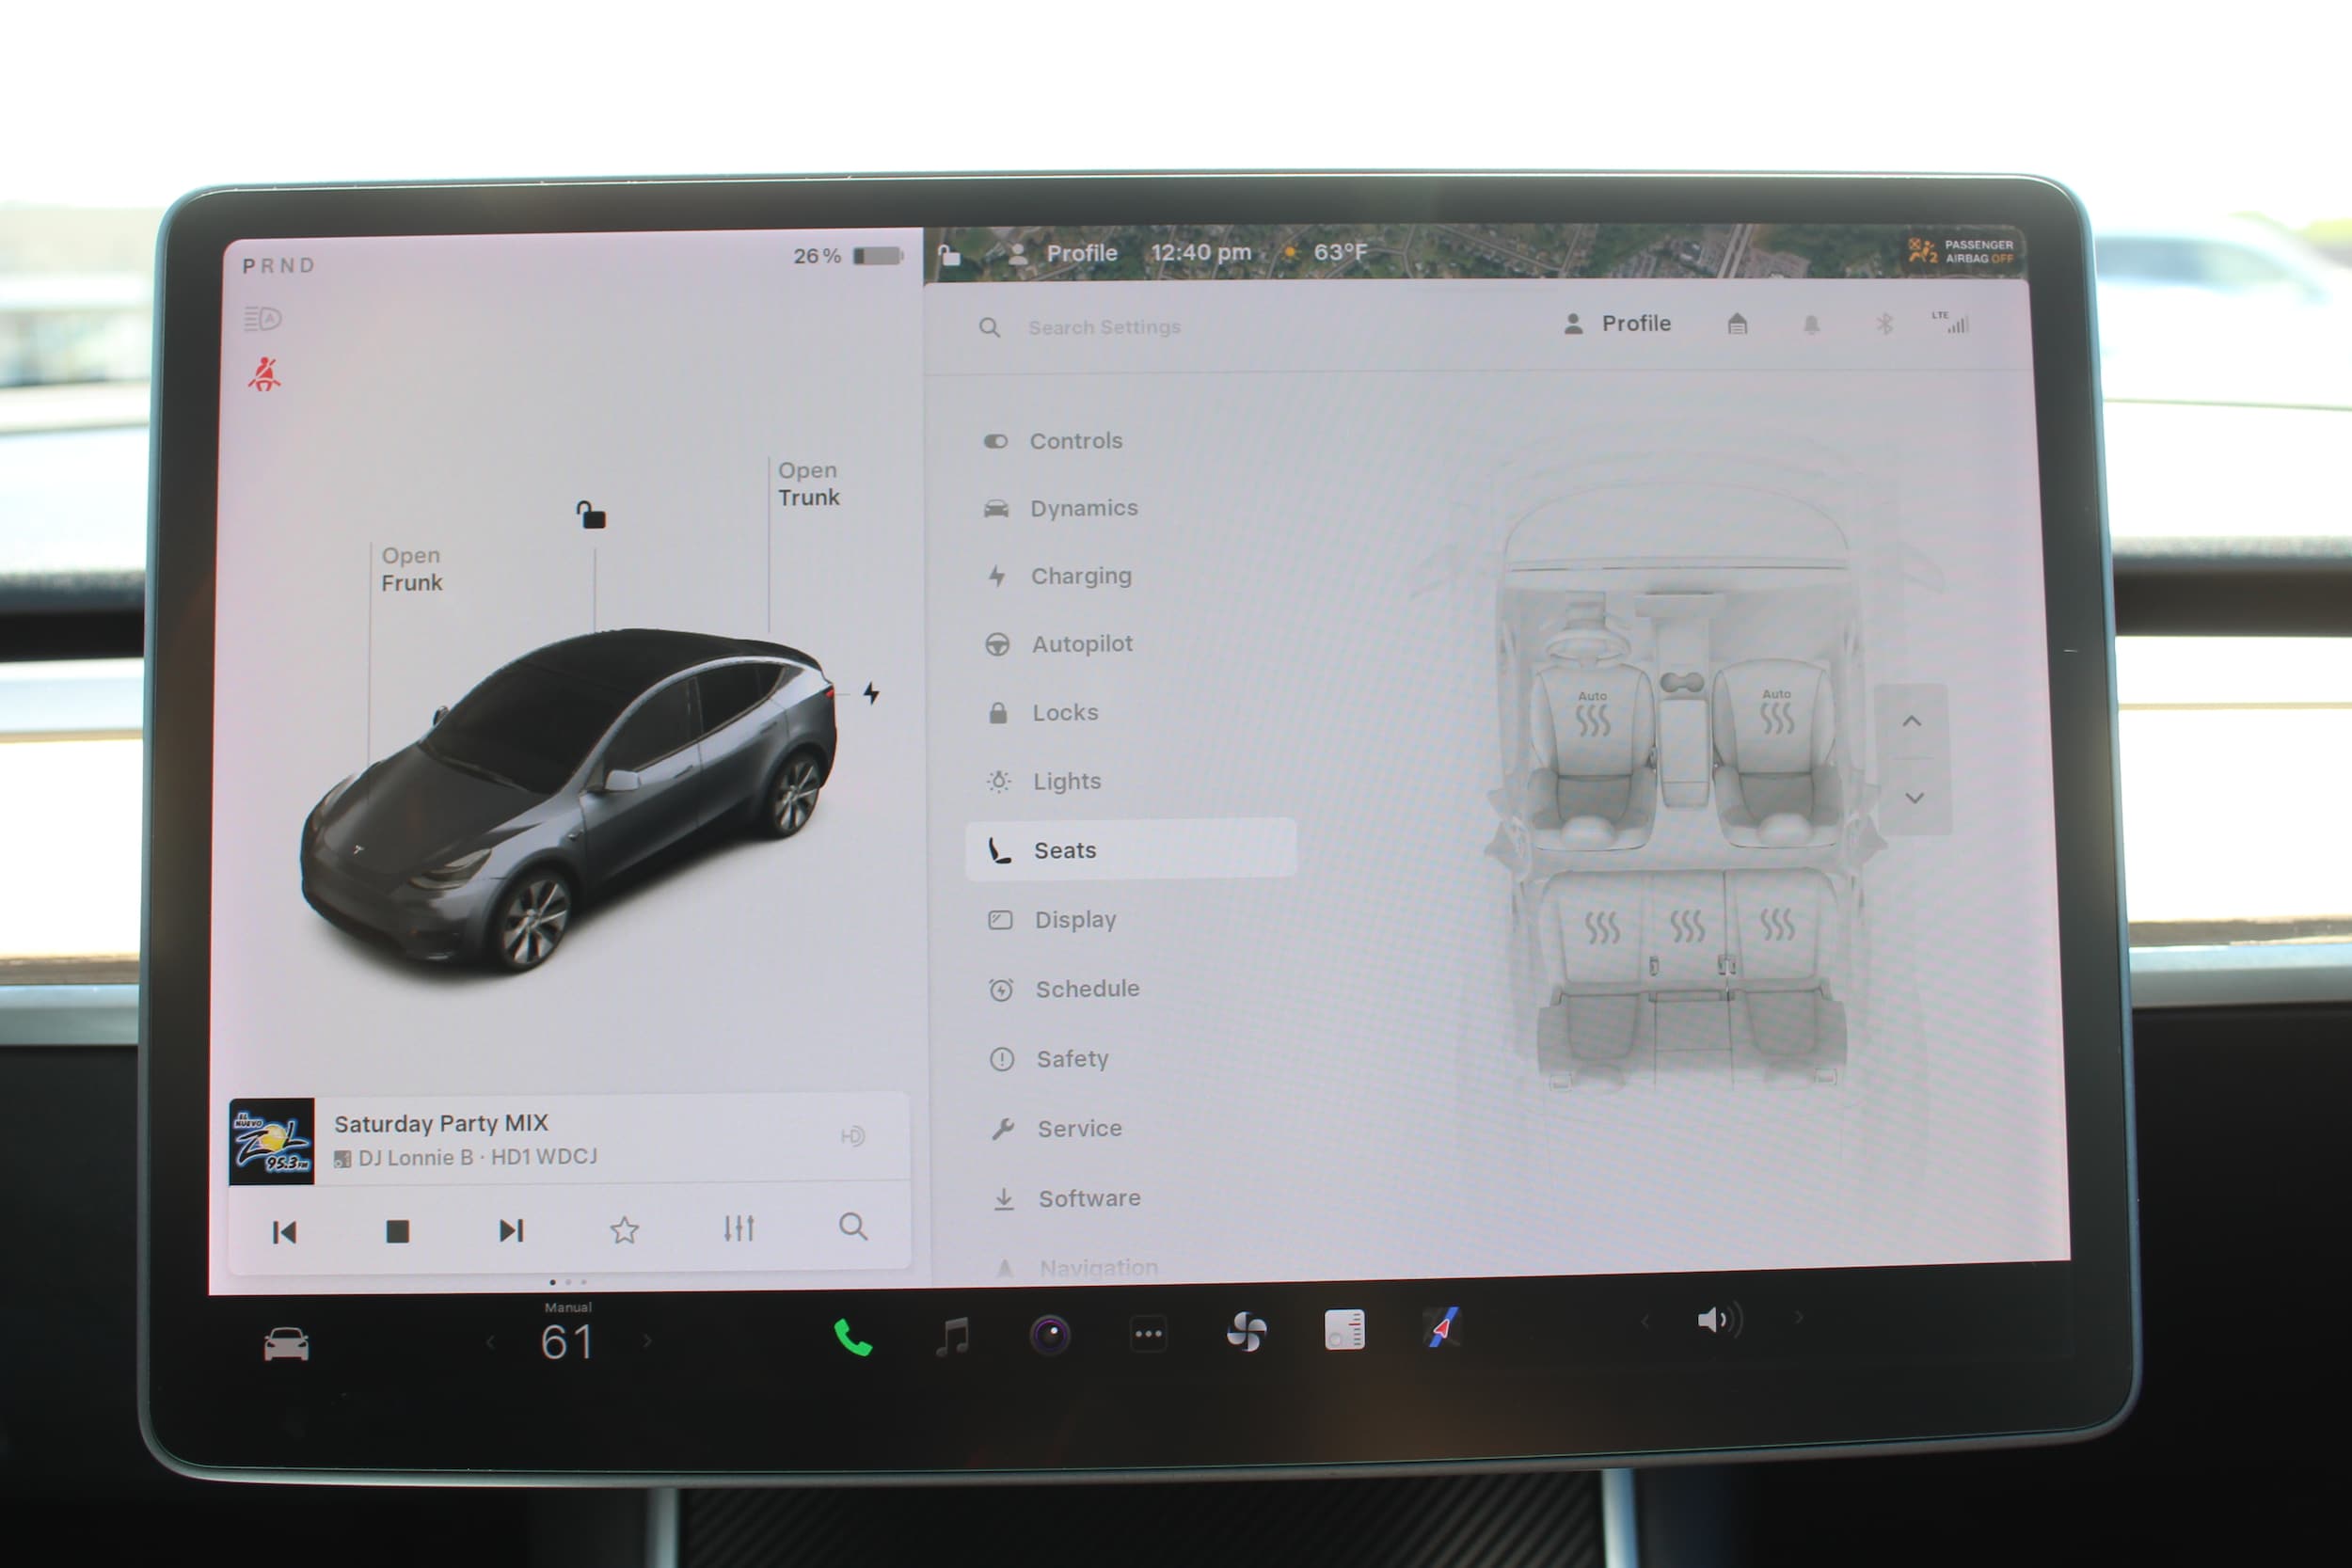Adjust the speaker volume control
Screen dimensions: 2352x1568
[1719, 1320]
